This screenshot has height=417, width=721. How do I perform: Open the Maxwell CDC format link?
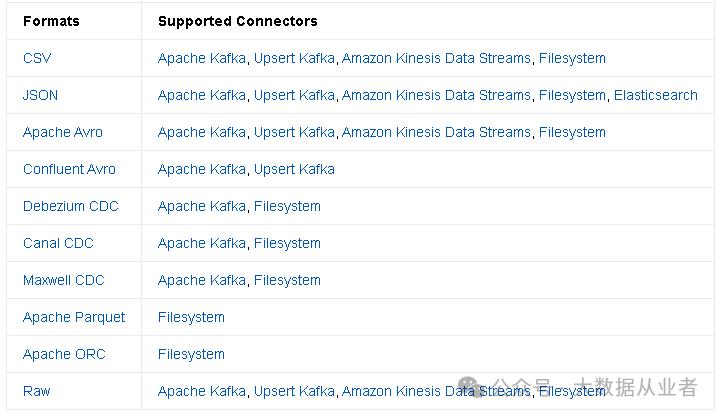(x=64, y=280)
